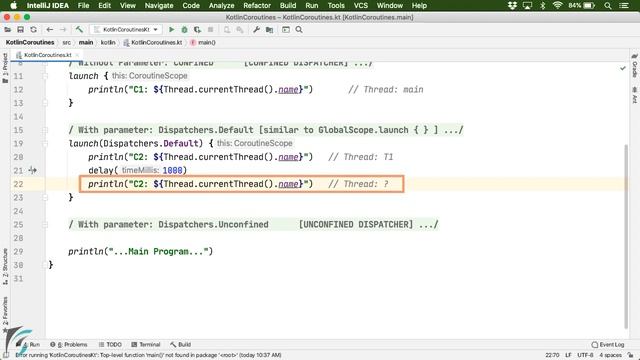Open the VCS menu
The height and width of the screenshot is (360, 640).
361,6
